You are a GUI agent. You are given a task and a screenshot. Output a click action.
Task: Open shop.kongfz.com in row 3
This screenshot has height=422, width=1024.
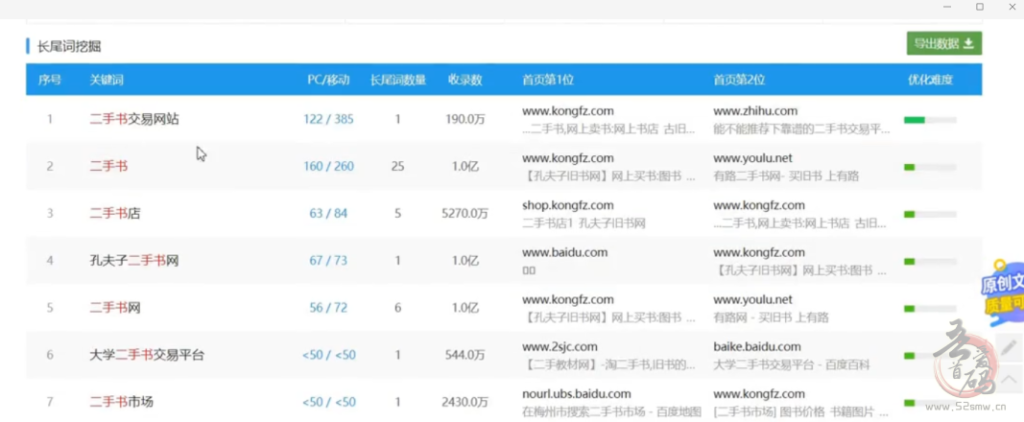568,205
